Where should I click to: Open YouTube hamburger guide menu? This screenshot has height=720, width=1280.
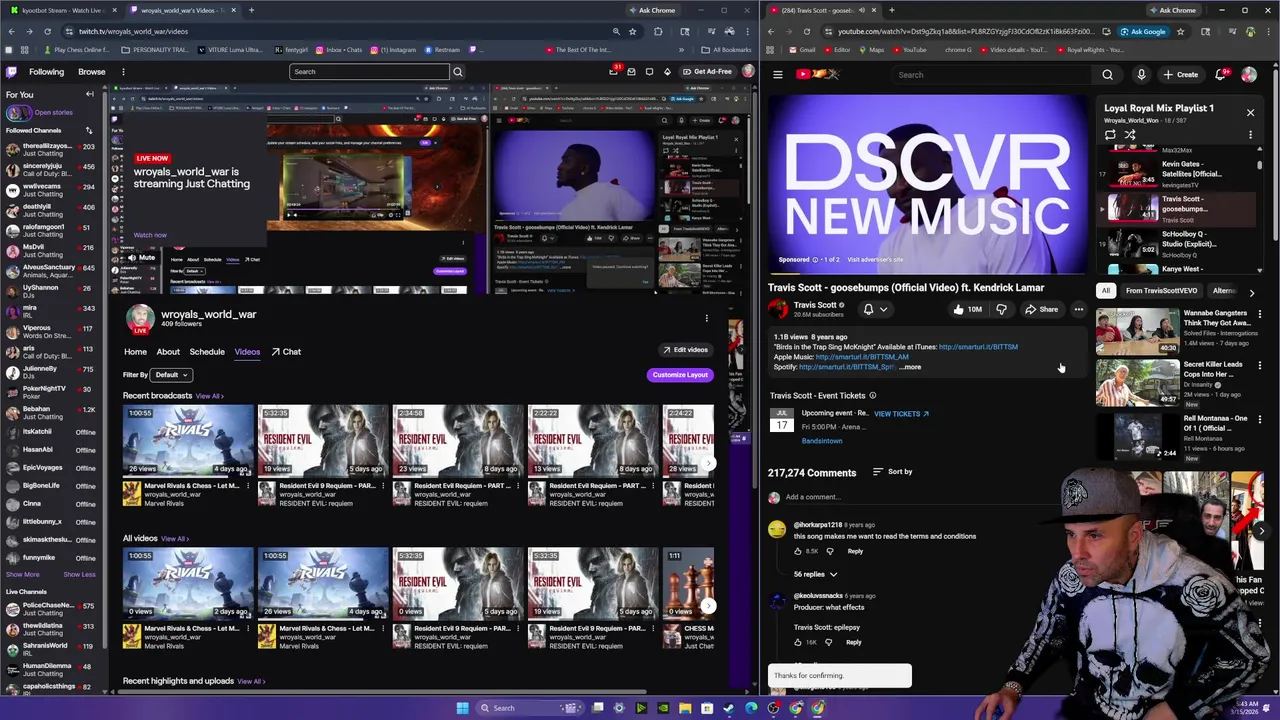777,74
